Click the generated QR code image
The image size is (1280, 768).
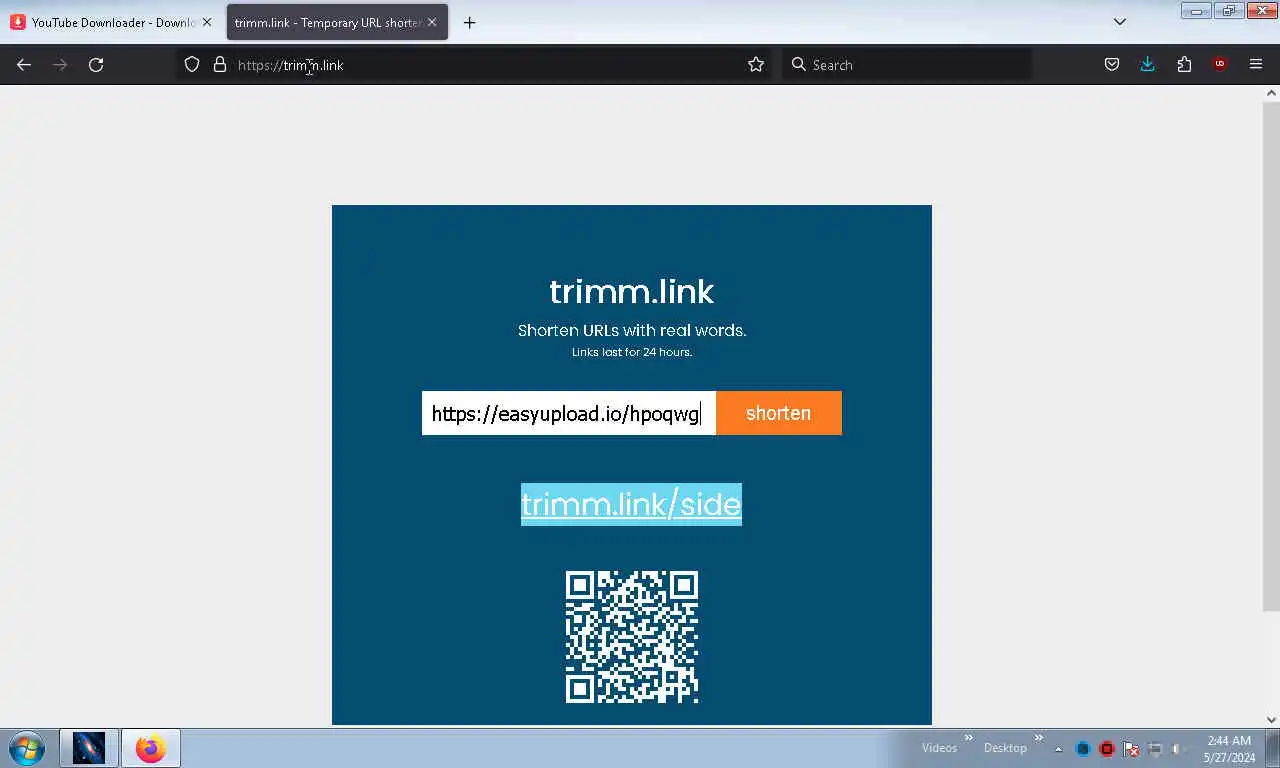coord(632,637)
